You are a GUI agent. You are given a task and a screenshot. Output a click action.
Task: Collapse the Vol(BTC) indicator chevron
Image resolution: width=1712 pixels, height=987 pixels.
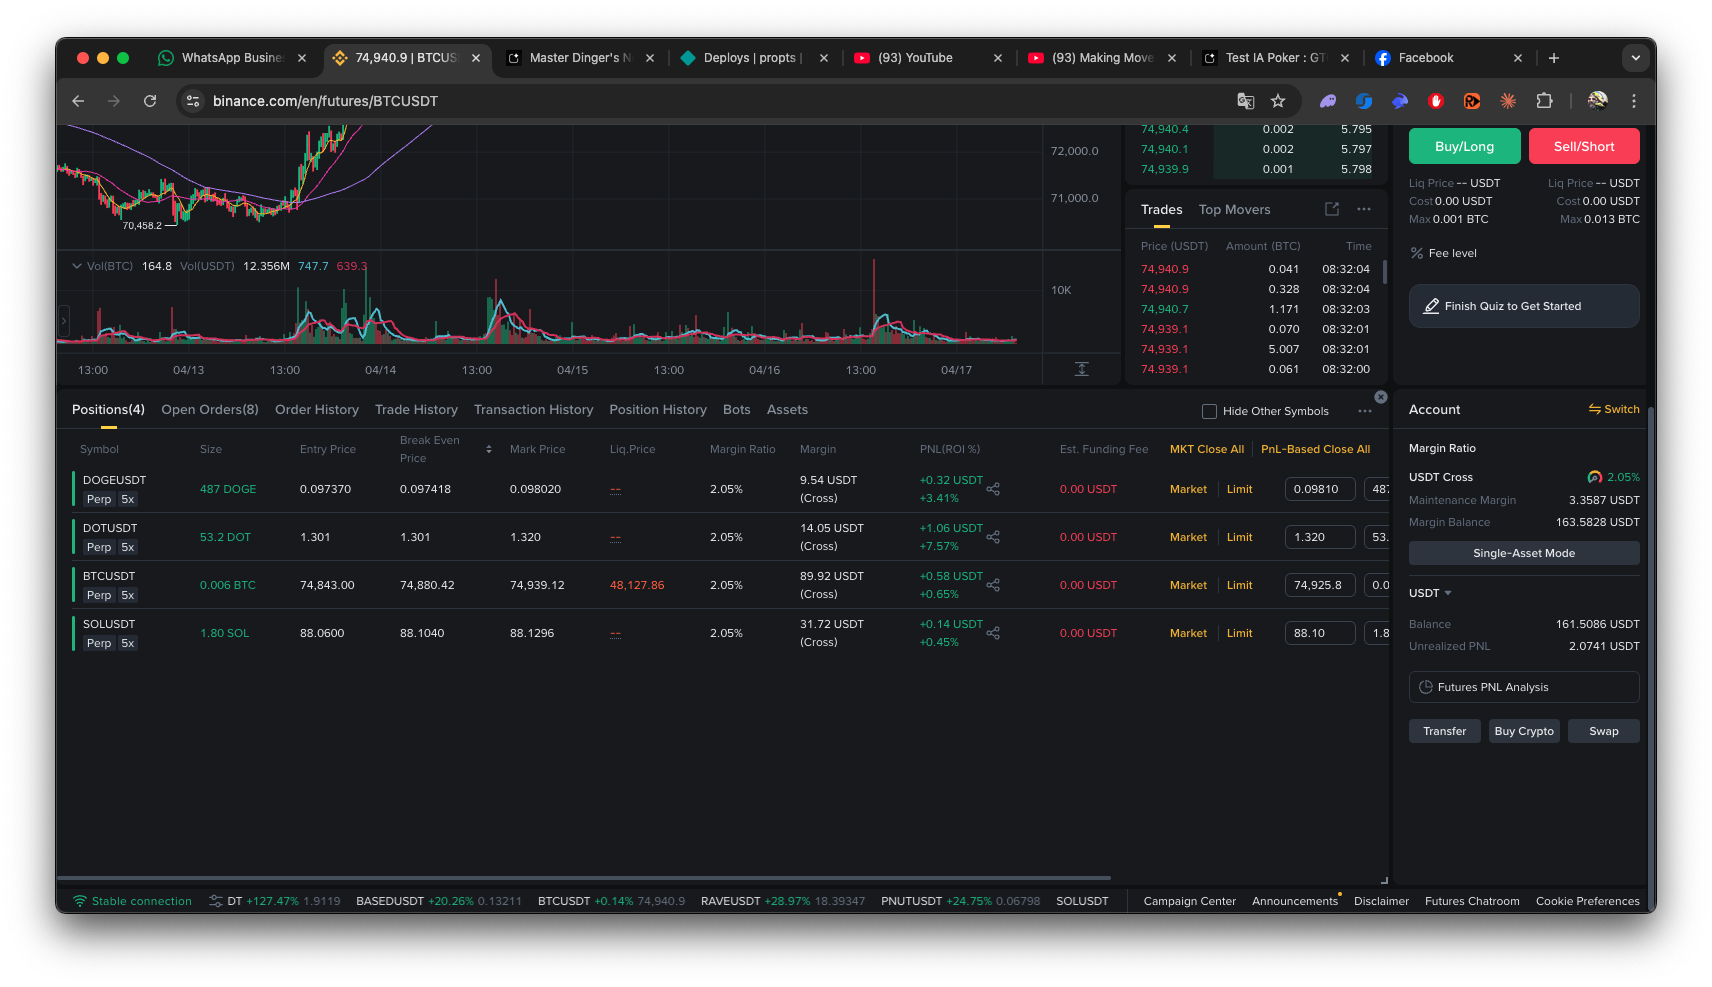pyautogui.click(x=77, y=266)
